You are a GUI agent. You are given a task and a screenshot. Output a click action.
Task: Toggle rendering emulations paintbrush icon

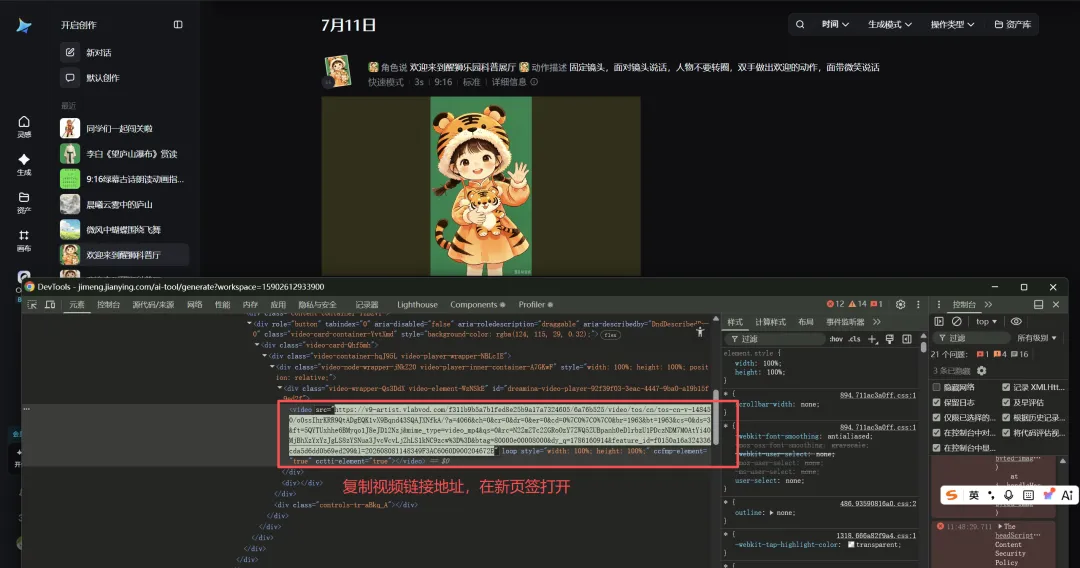pyautogui.click(x=889, y=339)
